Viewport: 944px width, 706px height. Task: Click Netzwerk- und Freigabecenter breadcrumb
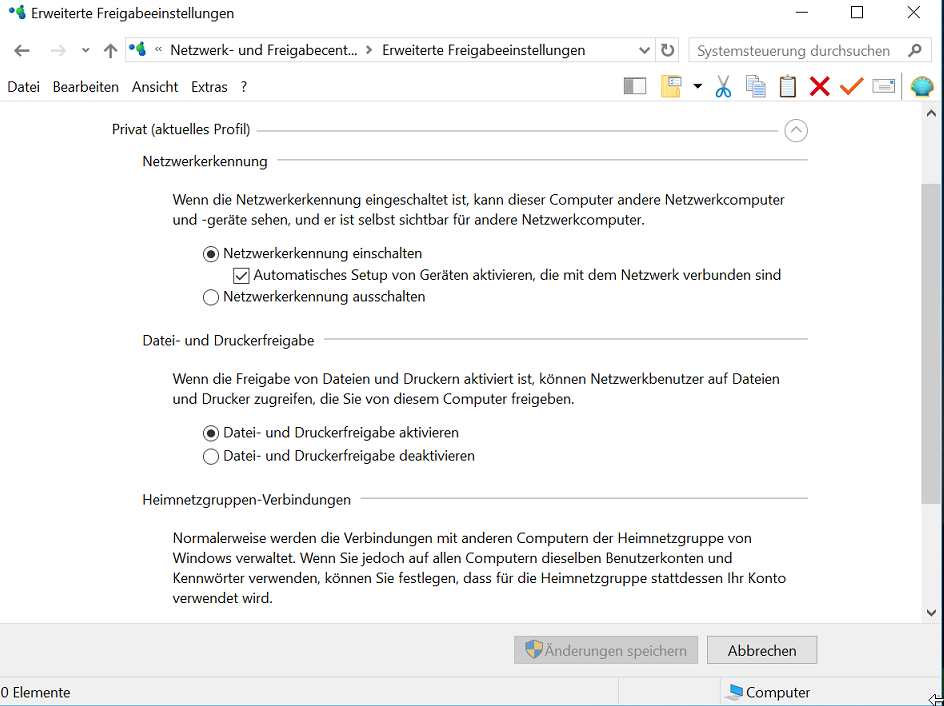pyautogui.click(x=264, y=50)
